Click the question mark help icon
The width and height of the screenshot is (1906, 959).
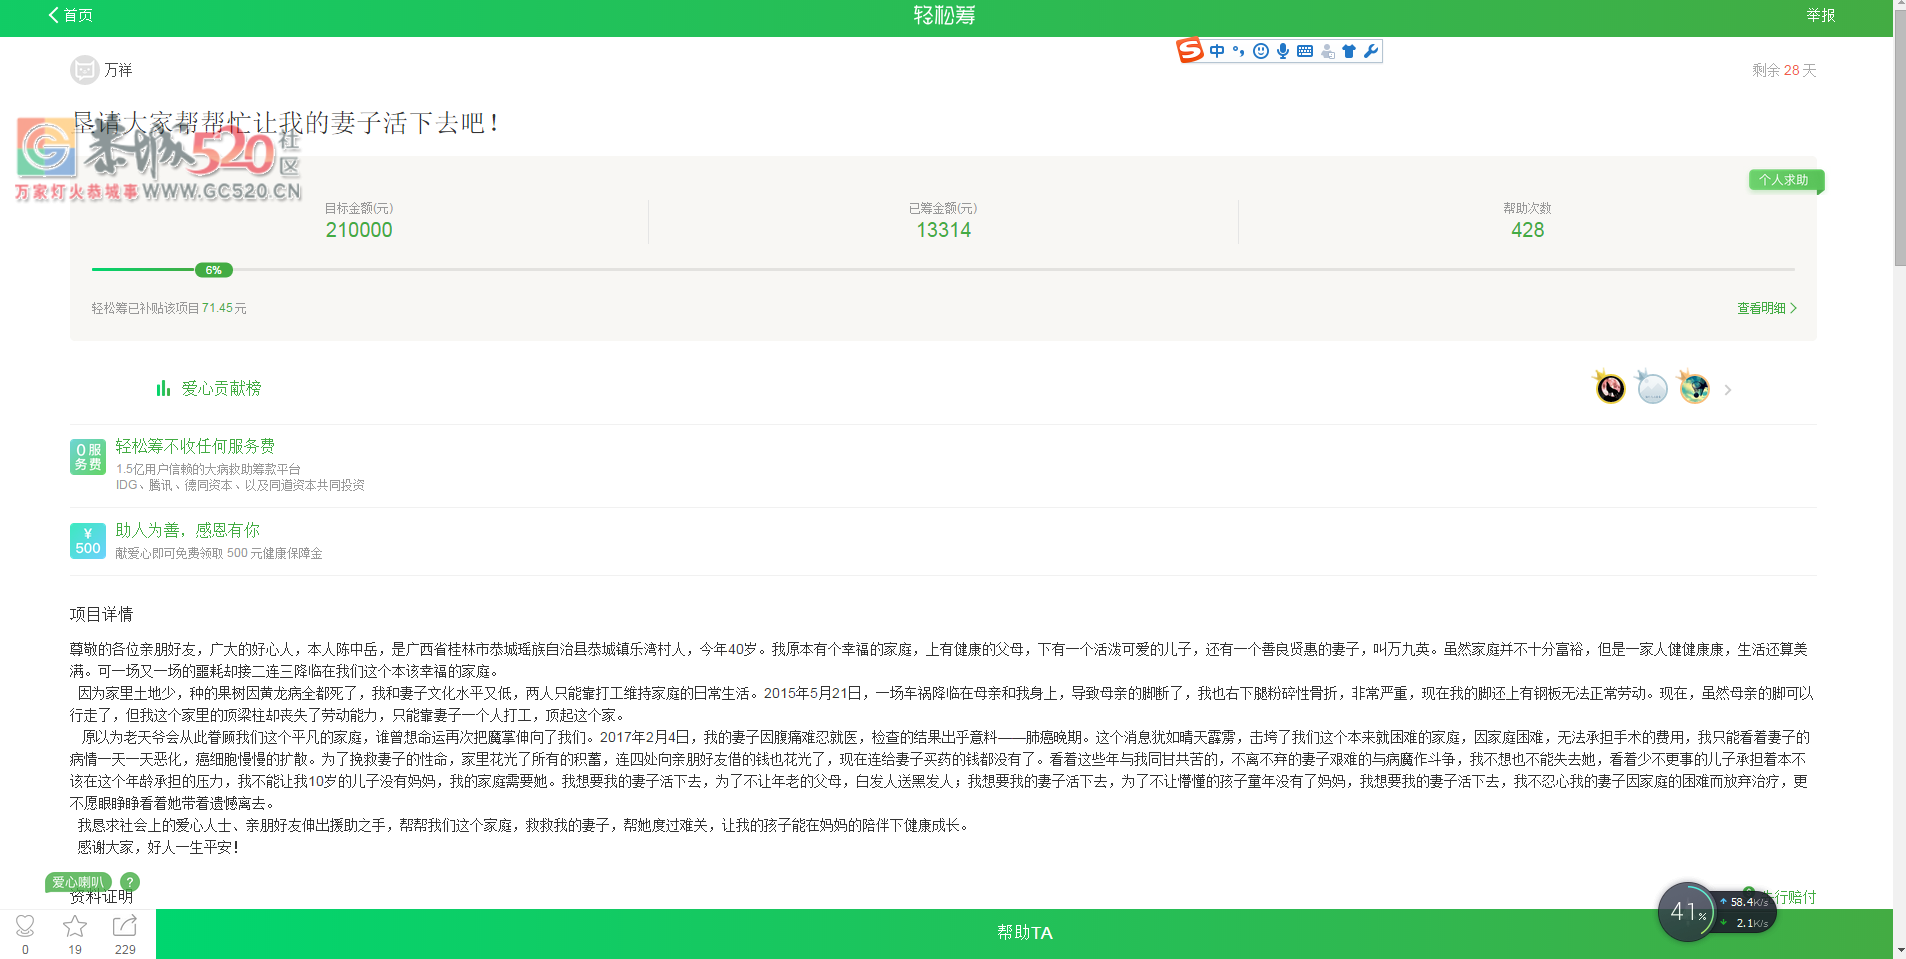click(x=130, y=882)
